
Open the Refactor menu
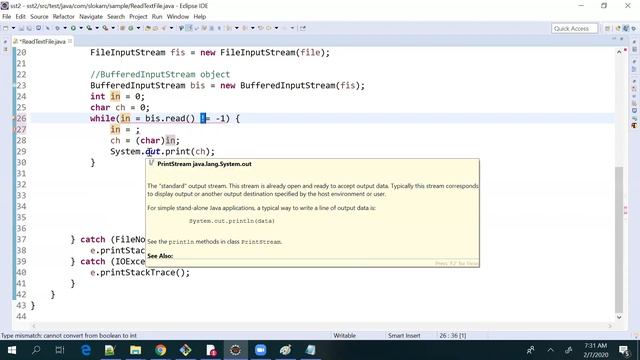[x=63, y=17]
